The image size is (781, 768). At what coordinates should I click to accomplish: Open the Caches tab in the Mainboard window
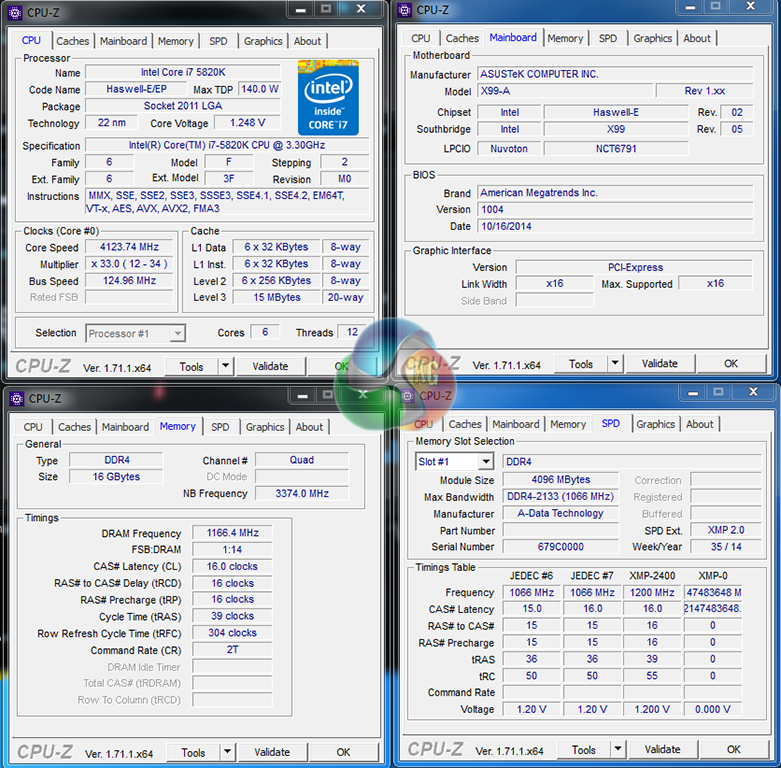click(462, 38)
